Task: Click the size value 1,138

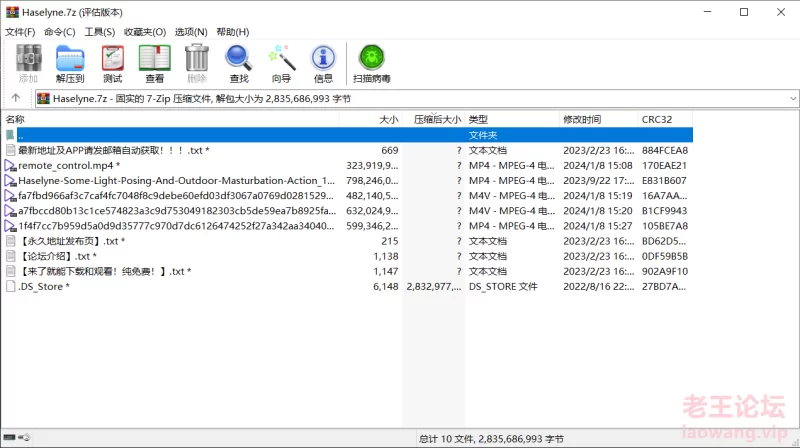Action: tap(386, 256)
